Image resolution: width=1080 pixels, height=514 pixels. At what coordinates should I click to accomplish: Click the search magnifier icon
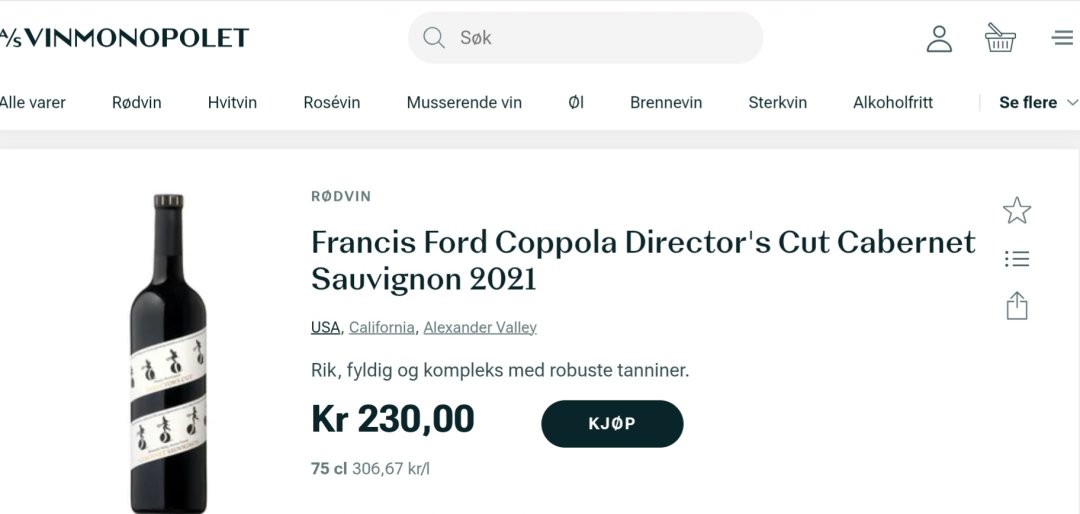point(434,38)
